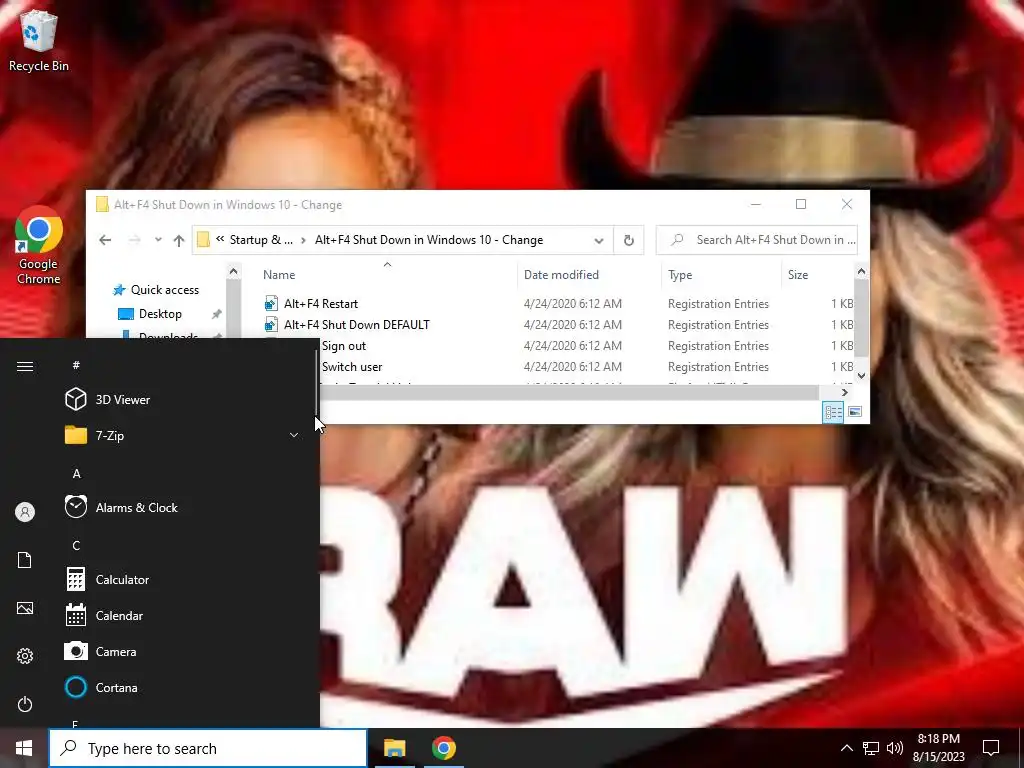Open the 7-Zip folder in Start
Image resolution: width=1024 pixels, height=768 pixels.
point(183,436)
